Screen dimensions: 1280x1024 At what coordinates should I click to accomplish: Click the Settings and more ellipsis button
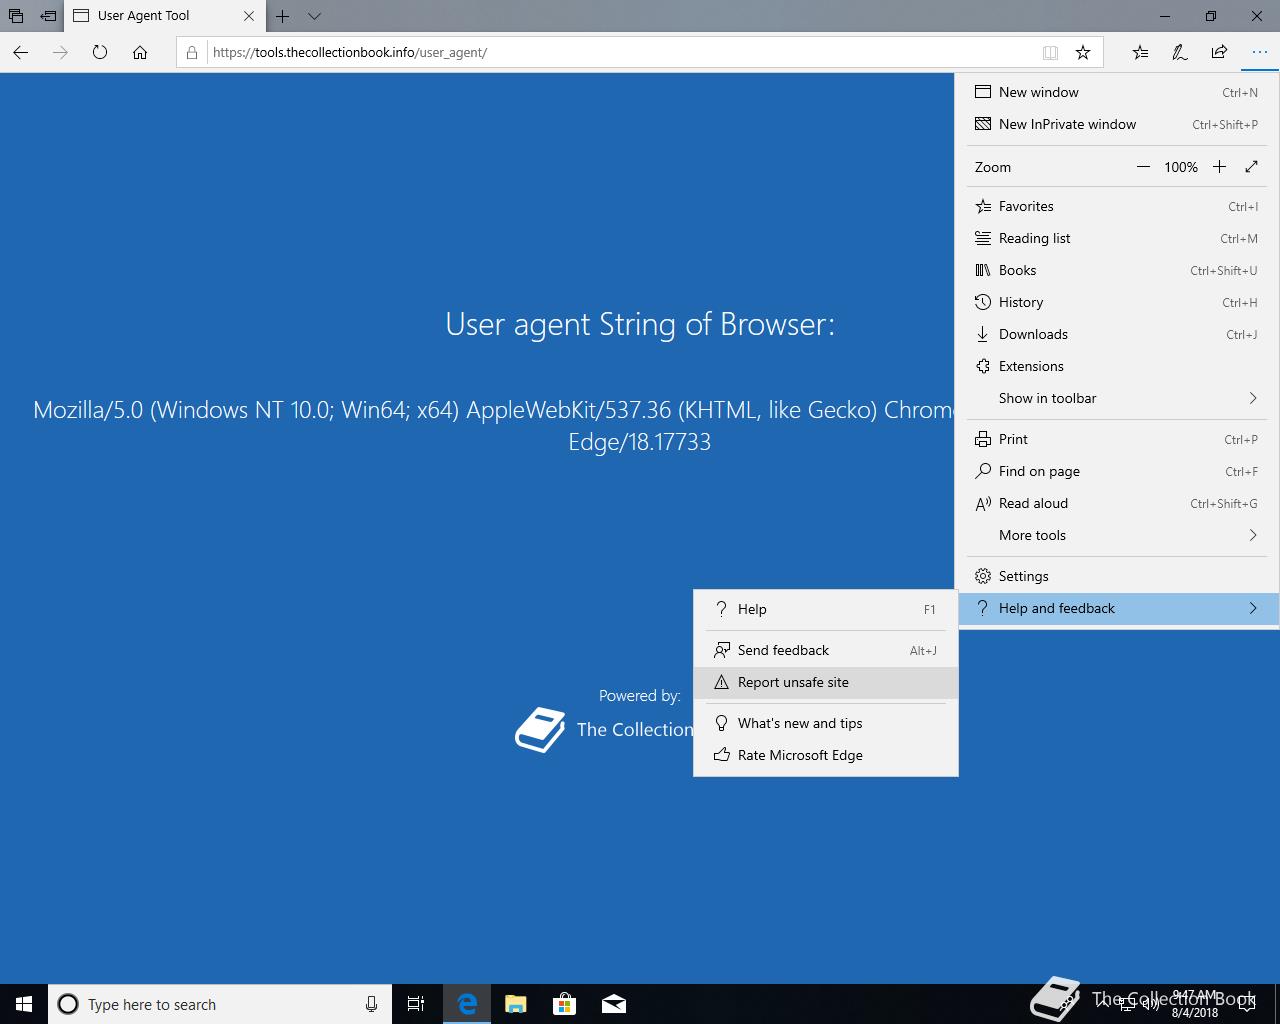(x=1259, y=52)
